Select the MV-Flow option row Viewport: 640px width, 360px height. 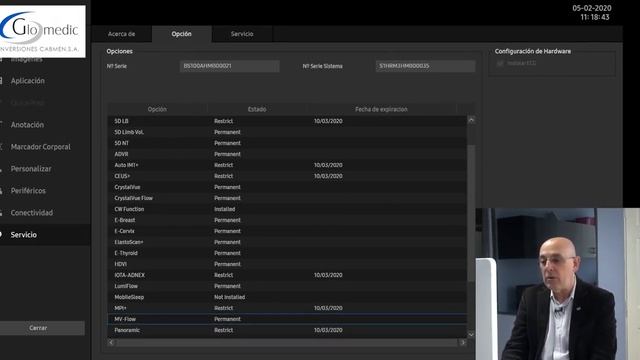coord(287,320)
